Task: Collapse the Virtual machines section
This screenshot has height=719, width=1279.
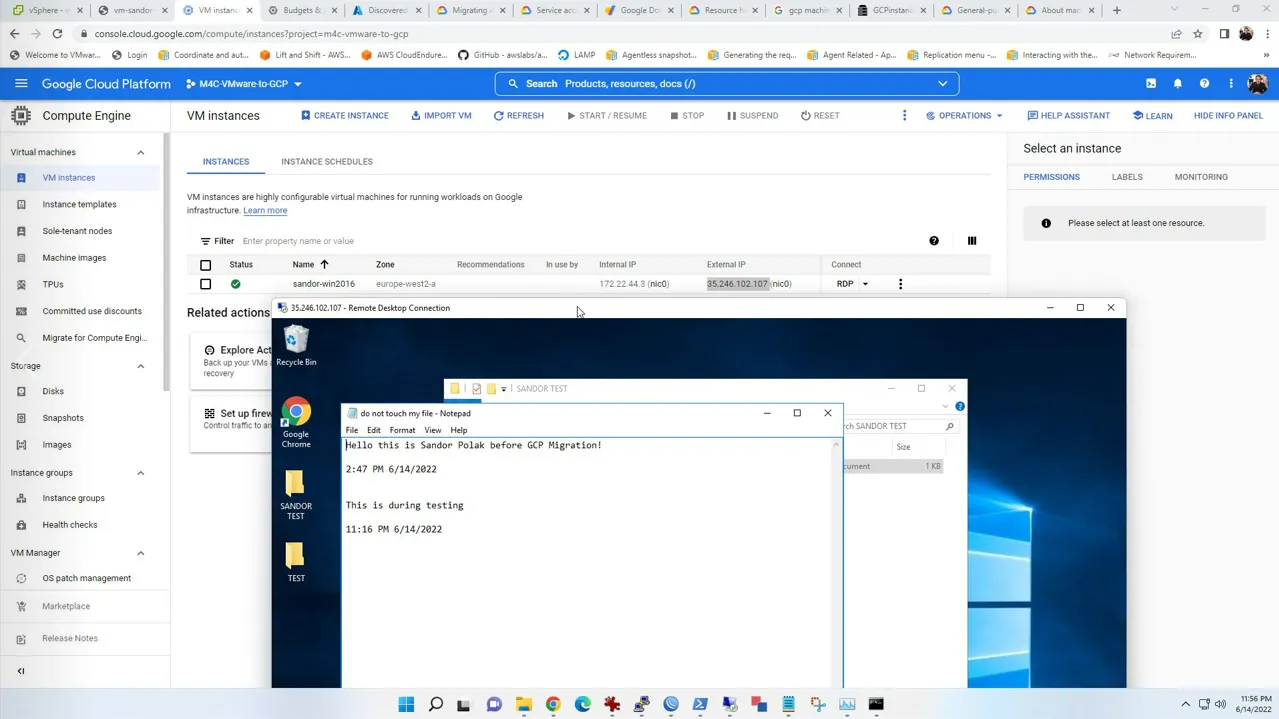Action: point(140,153)
